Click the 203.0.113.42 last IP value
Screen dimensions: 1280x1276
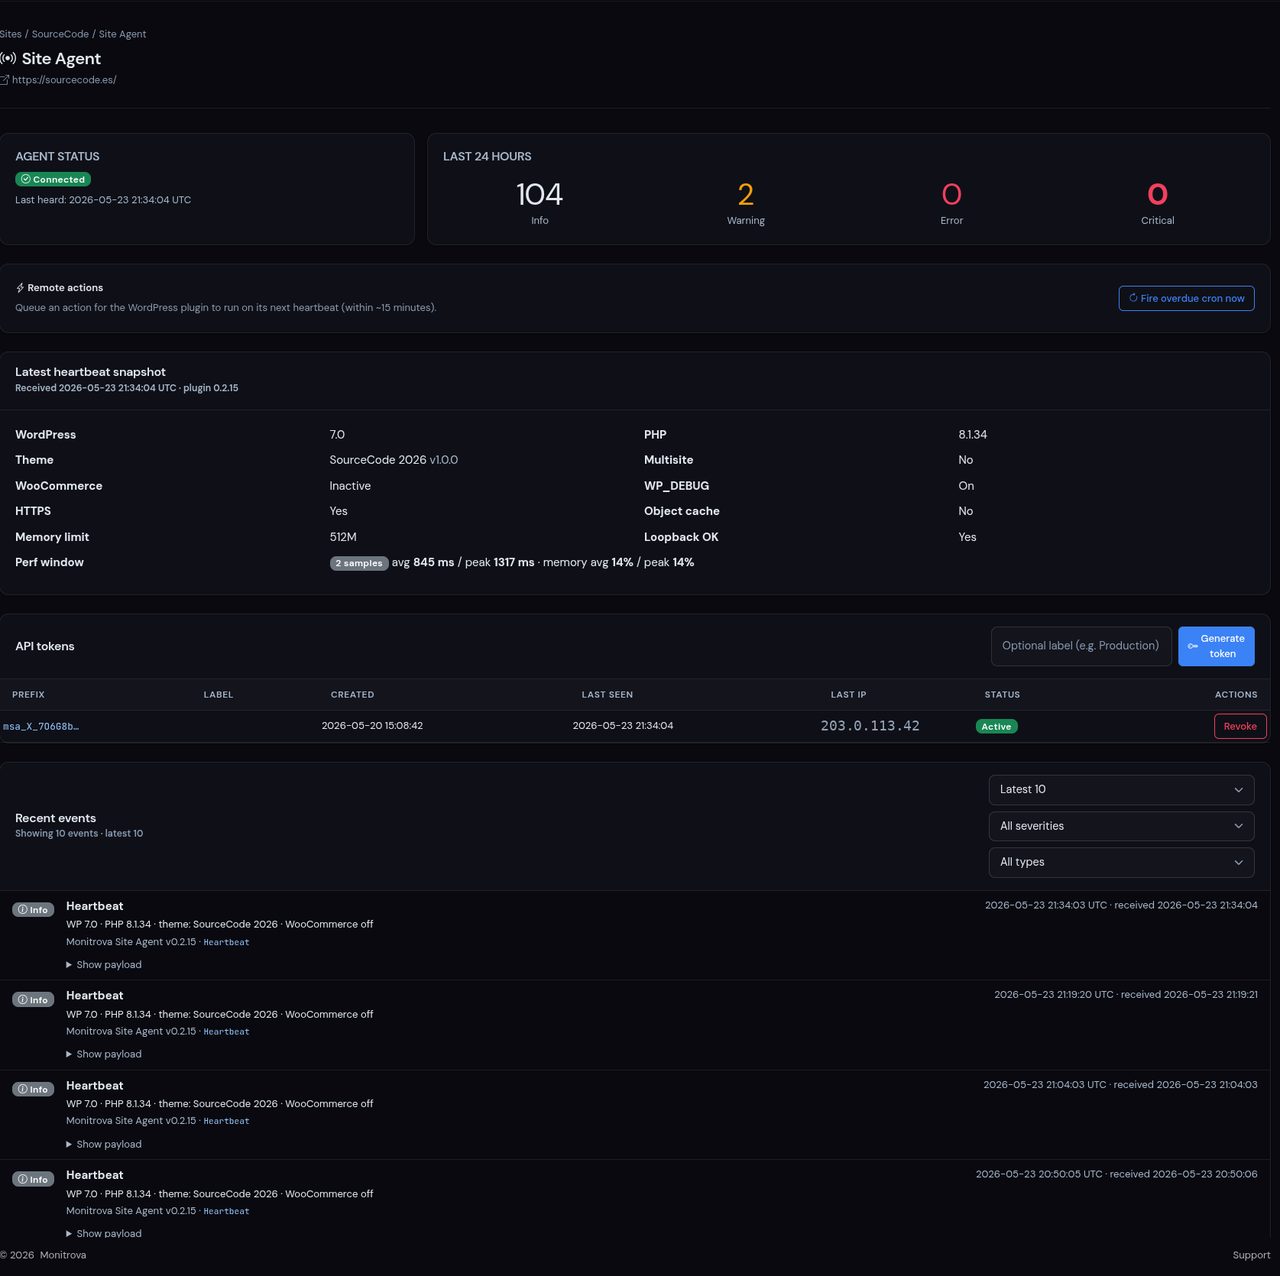870,726
